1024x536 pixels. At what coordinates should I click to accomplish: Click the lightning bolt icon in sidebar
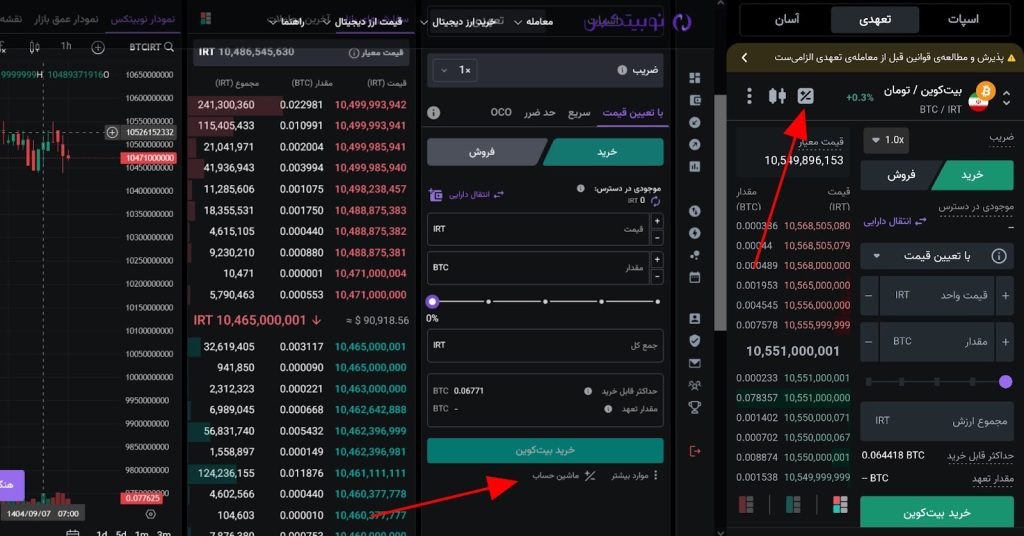695,233
